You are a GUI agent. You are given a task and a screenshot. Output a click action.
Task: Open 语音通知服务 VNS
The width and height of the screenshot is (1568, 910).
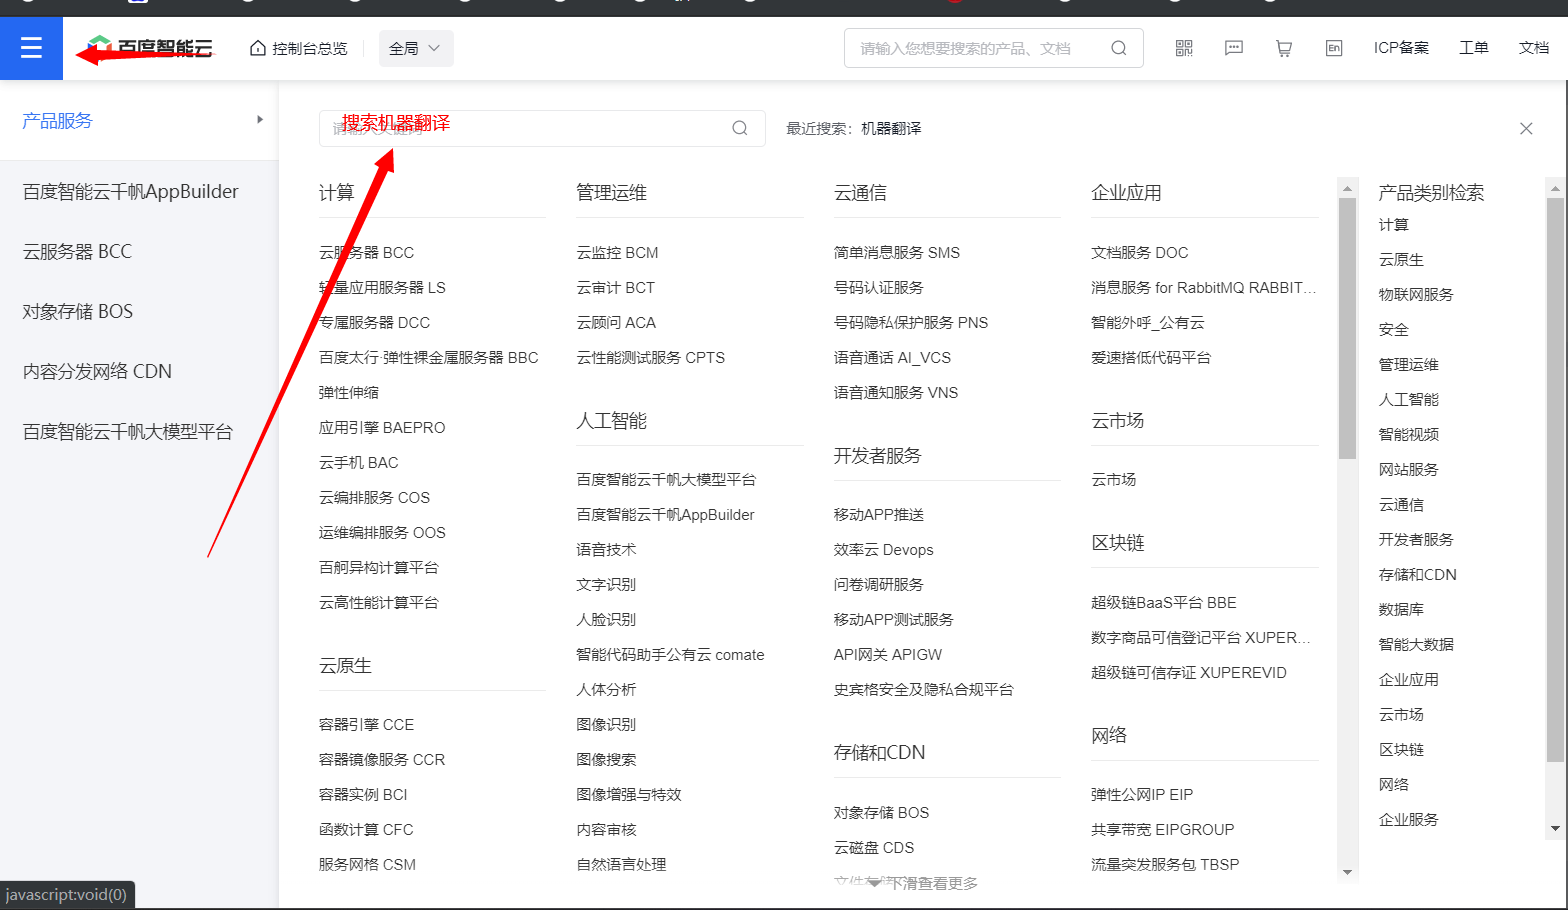point(896,392)
